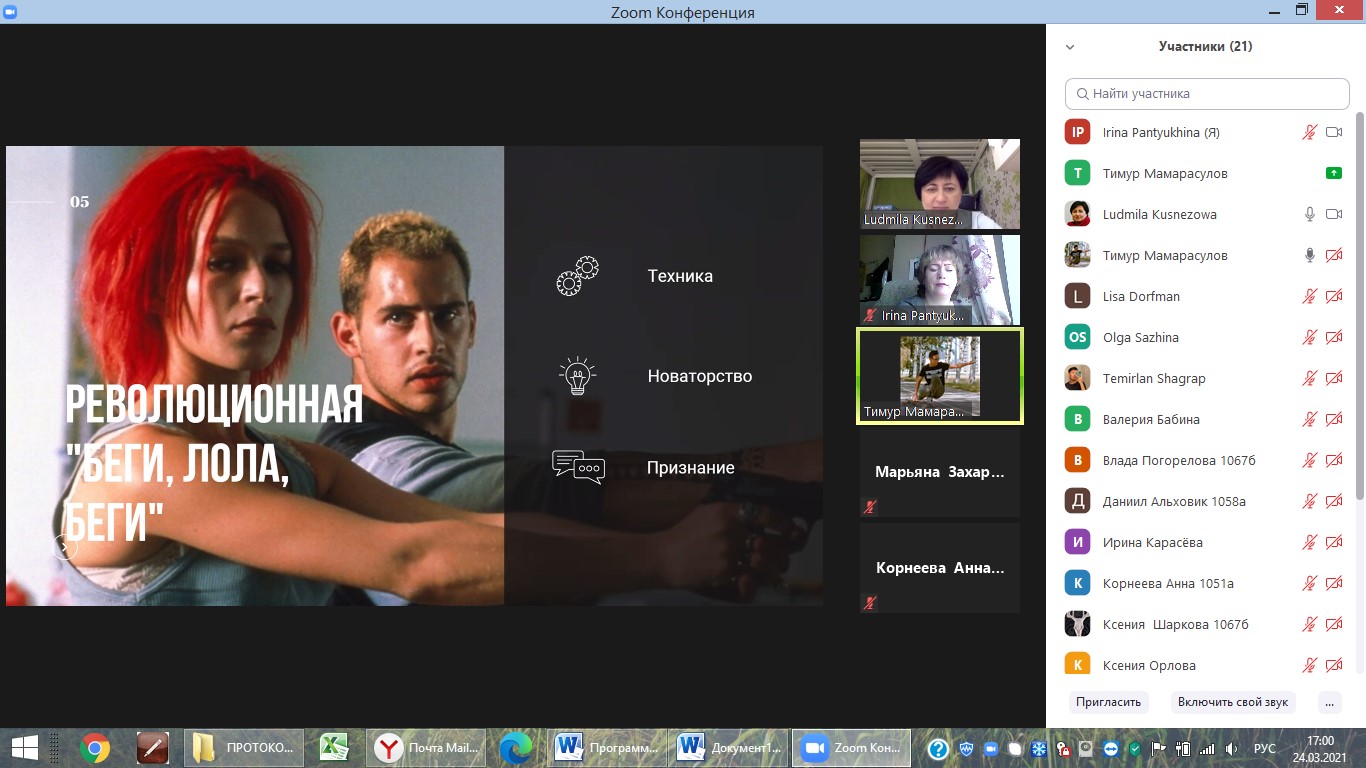Click the microphone icon in Ludmila Kusnezowa's row
The image size is (1366, 768).
(1309, 214)
